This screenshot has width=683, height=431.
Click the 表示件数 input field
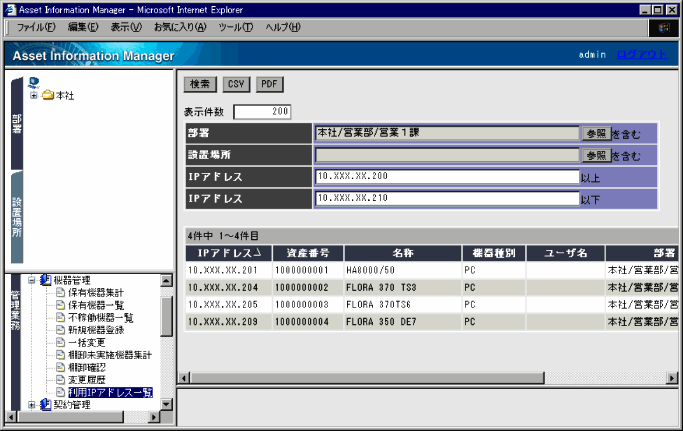point(262,112)
